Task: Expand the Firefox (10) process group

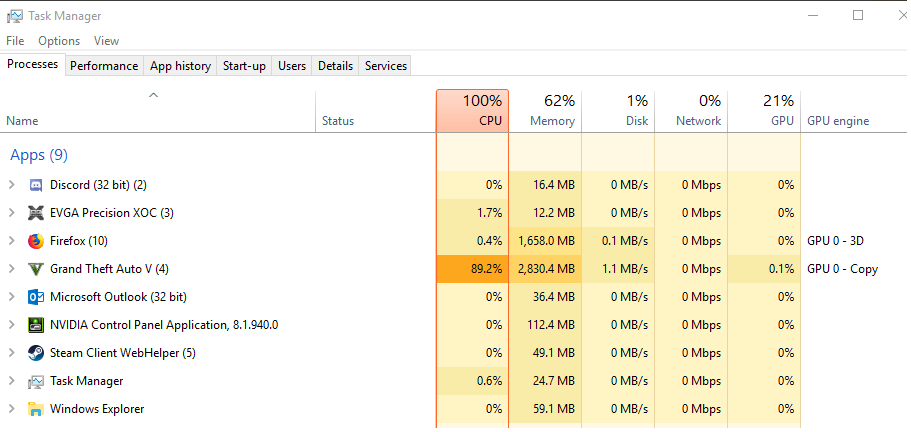Action: click(x=11, y=240)
